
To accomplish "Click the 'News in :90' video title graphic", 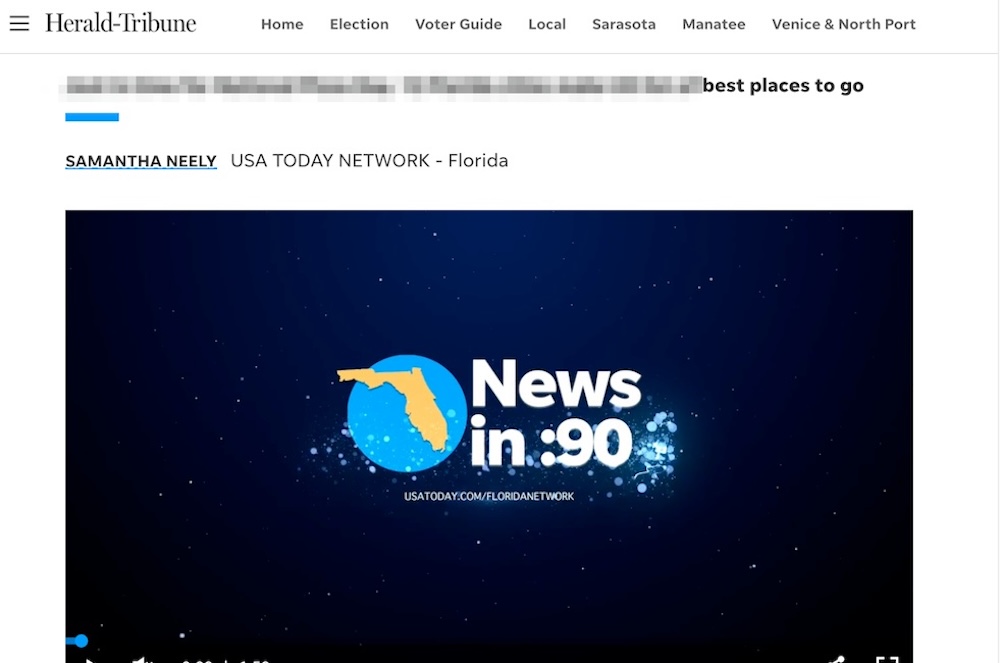I will coord(555,413).
